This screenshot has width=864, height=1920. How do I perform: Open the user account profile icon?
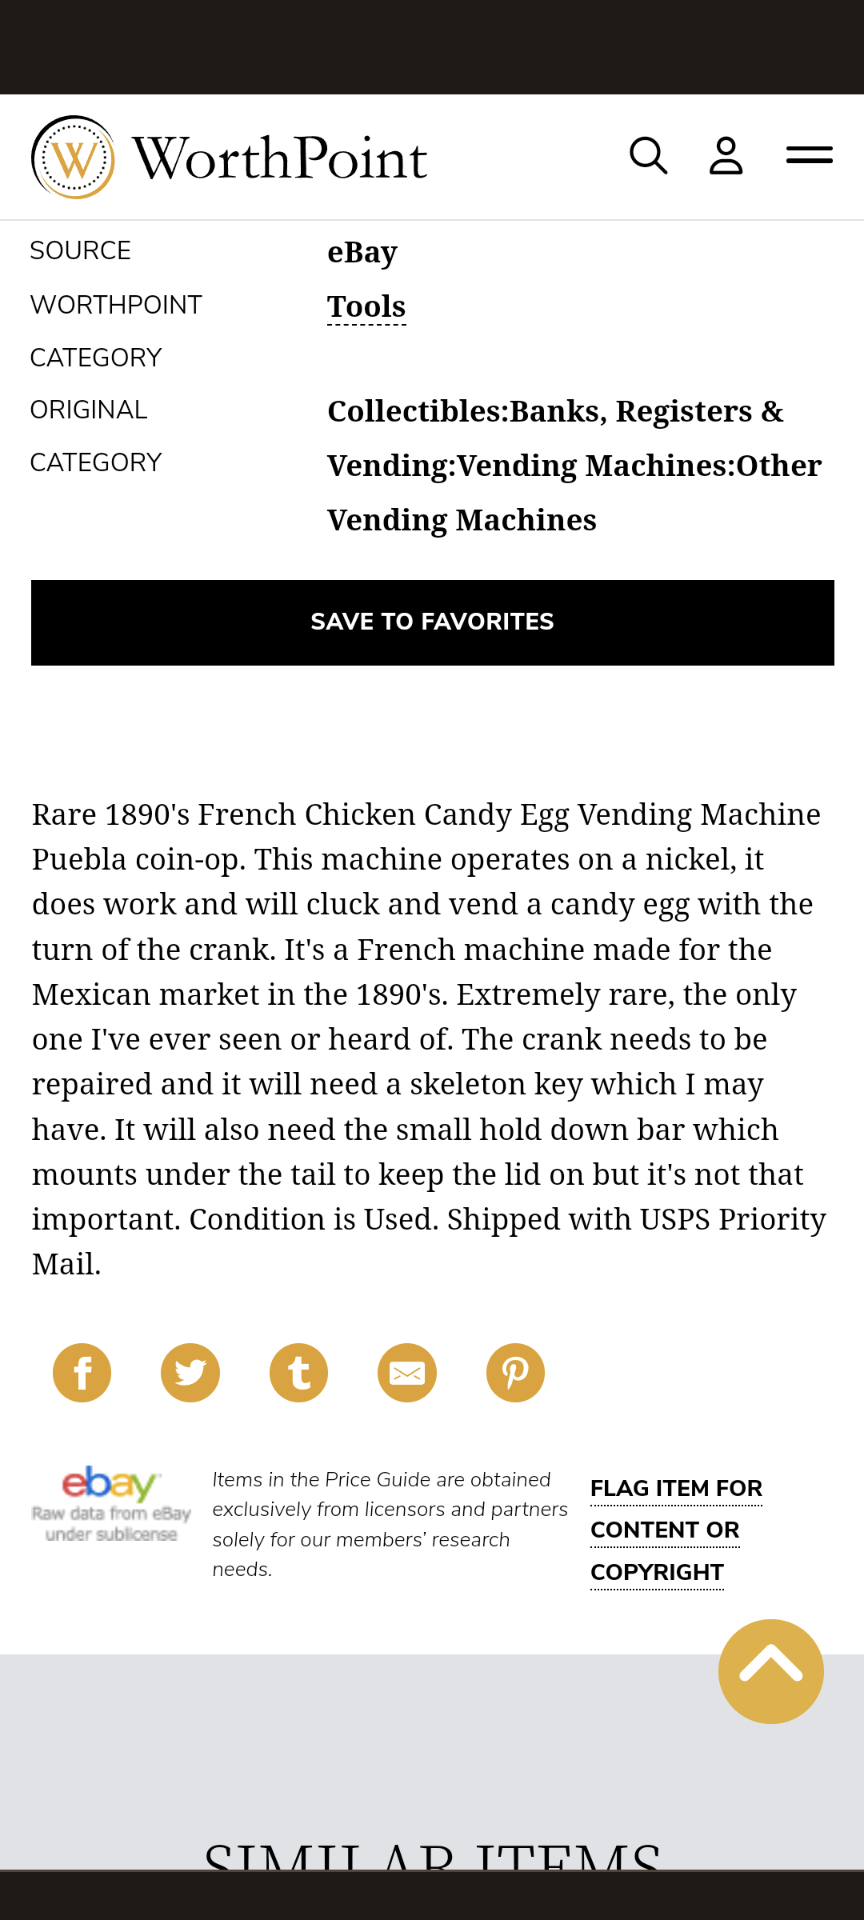pyautogui.click(x=726, y=156)
